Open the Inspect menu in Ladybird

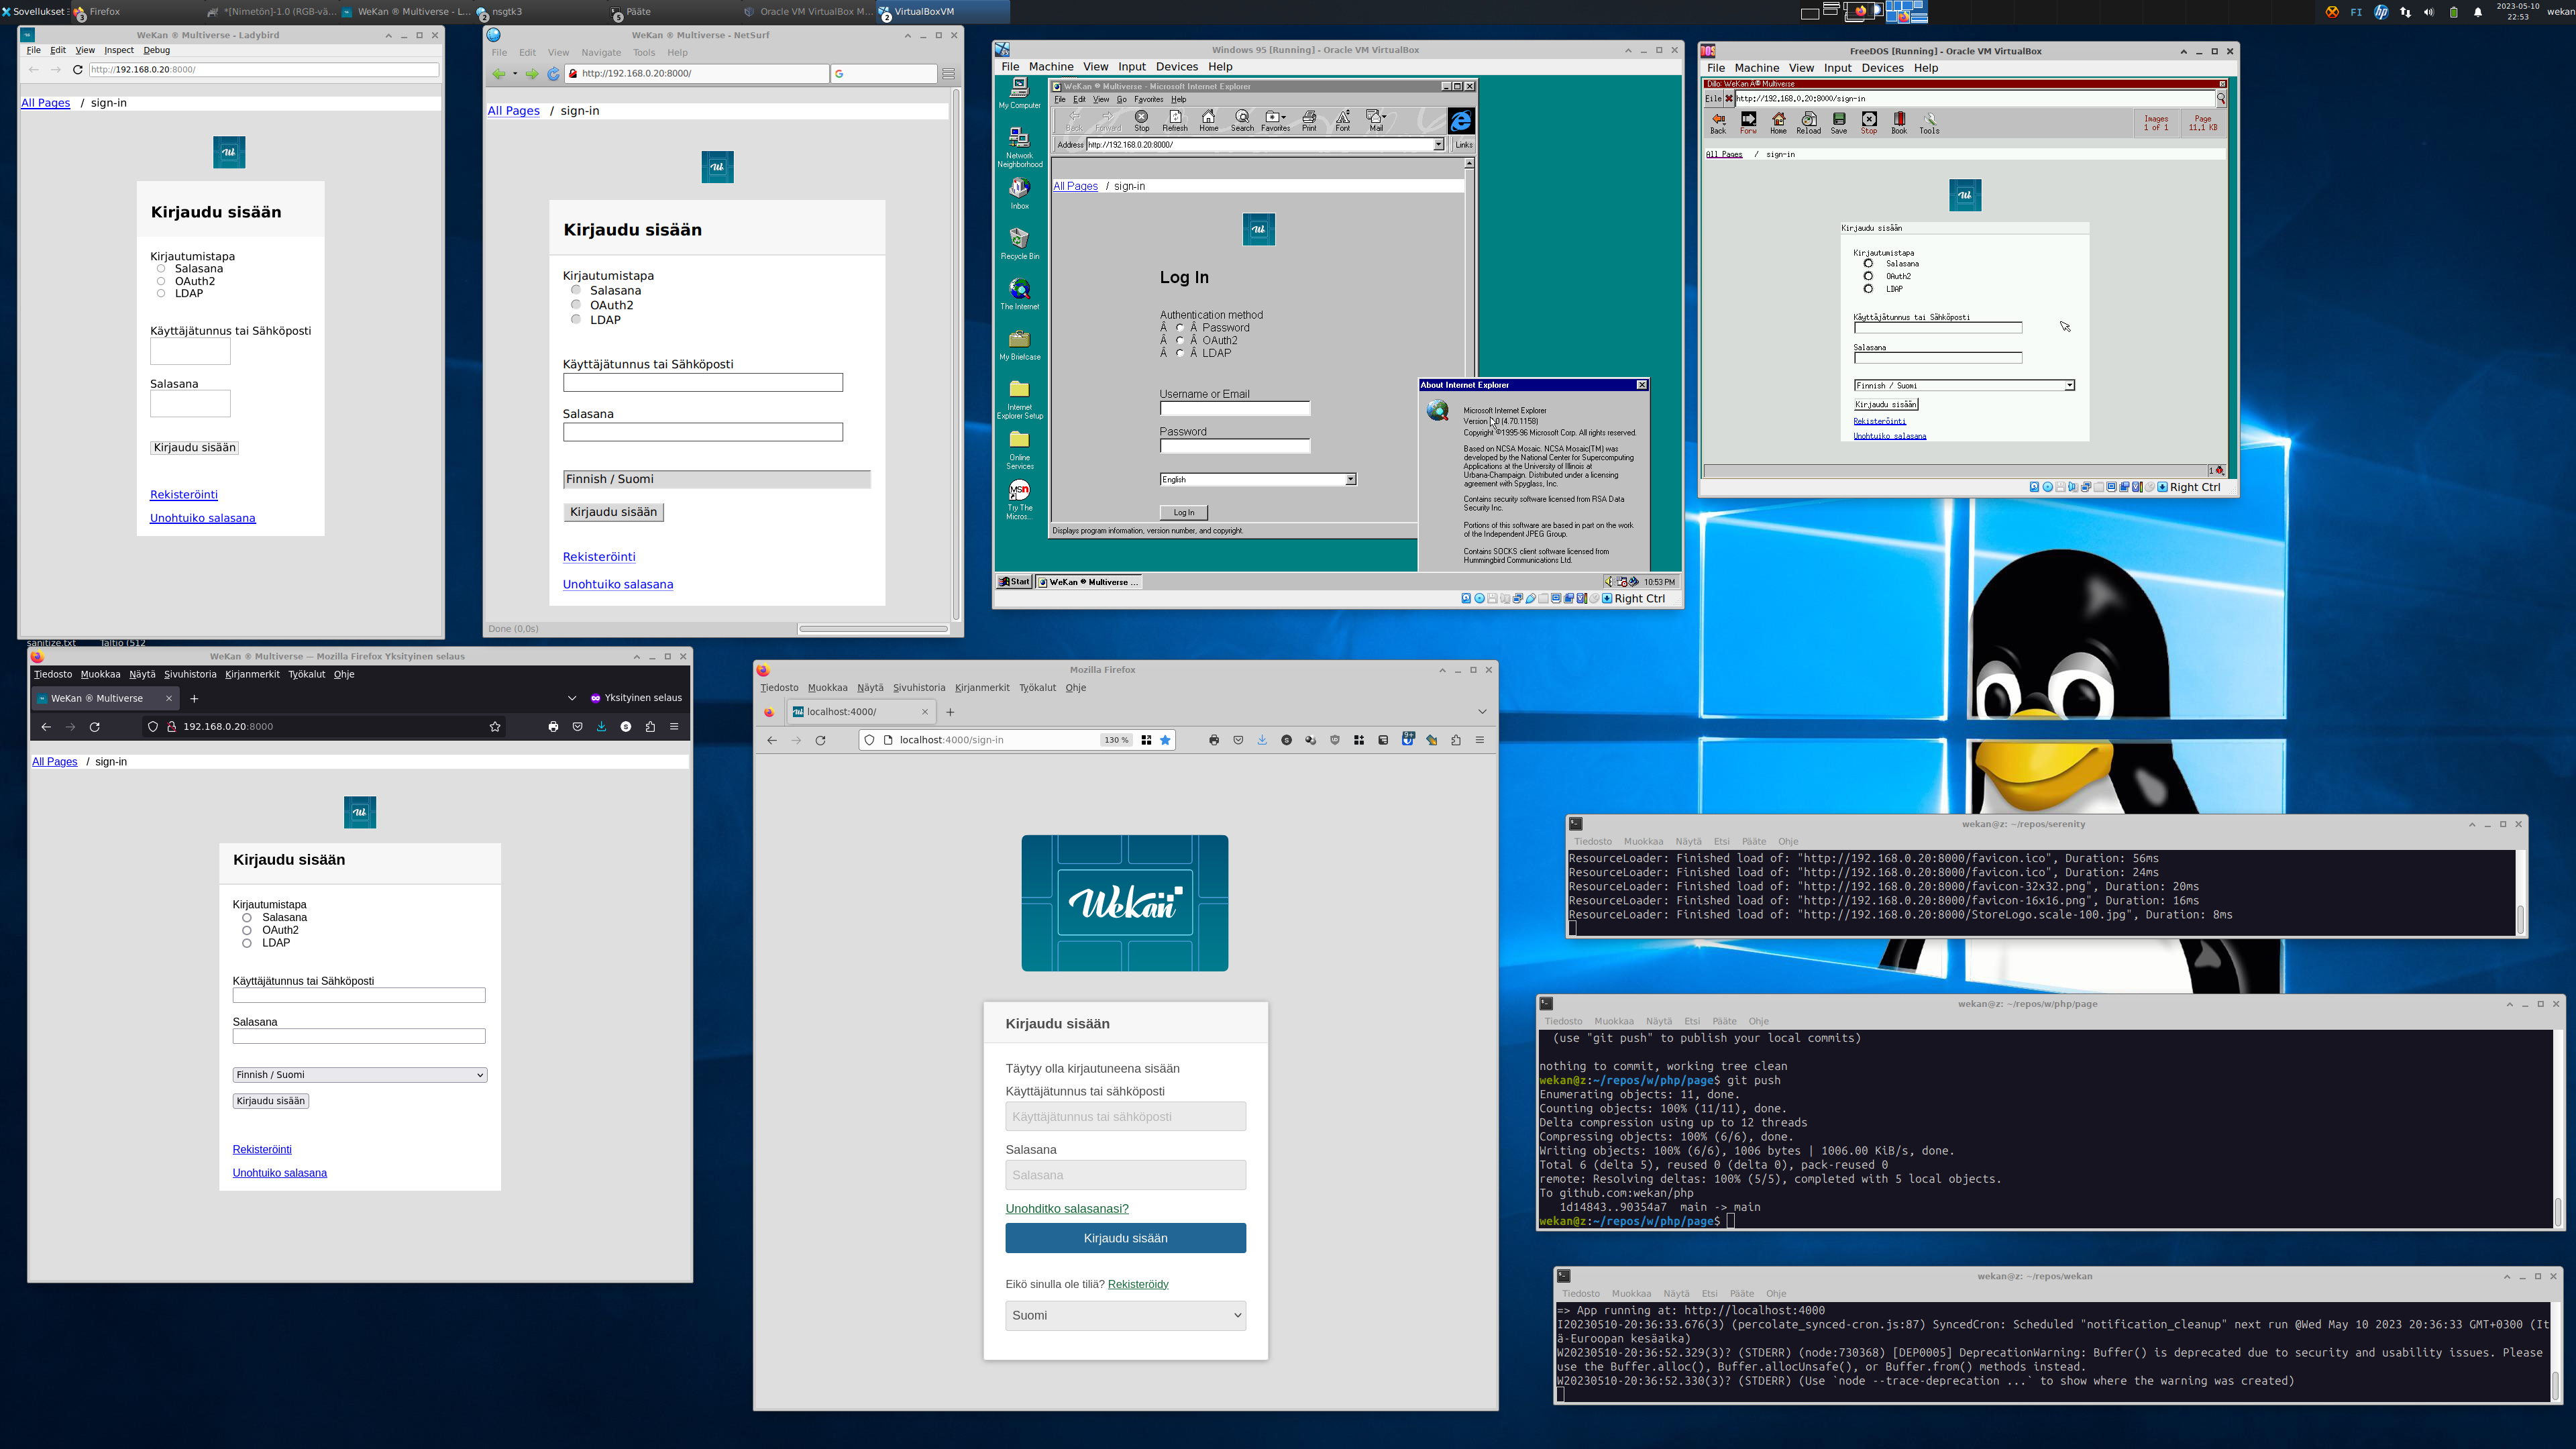118,50
